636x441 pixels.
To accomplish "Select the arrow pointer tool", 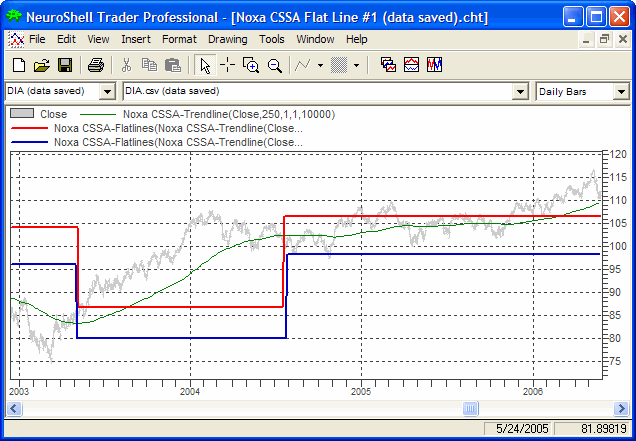I will 205,65.
